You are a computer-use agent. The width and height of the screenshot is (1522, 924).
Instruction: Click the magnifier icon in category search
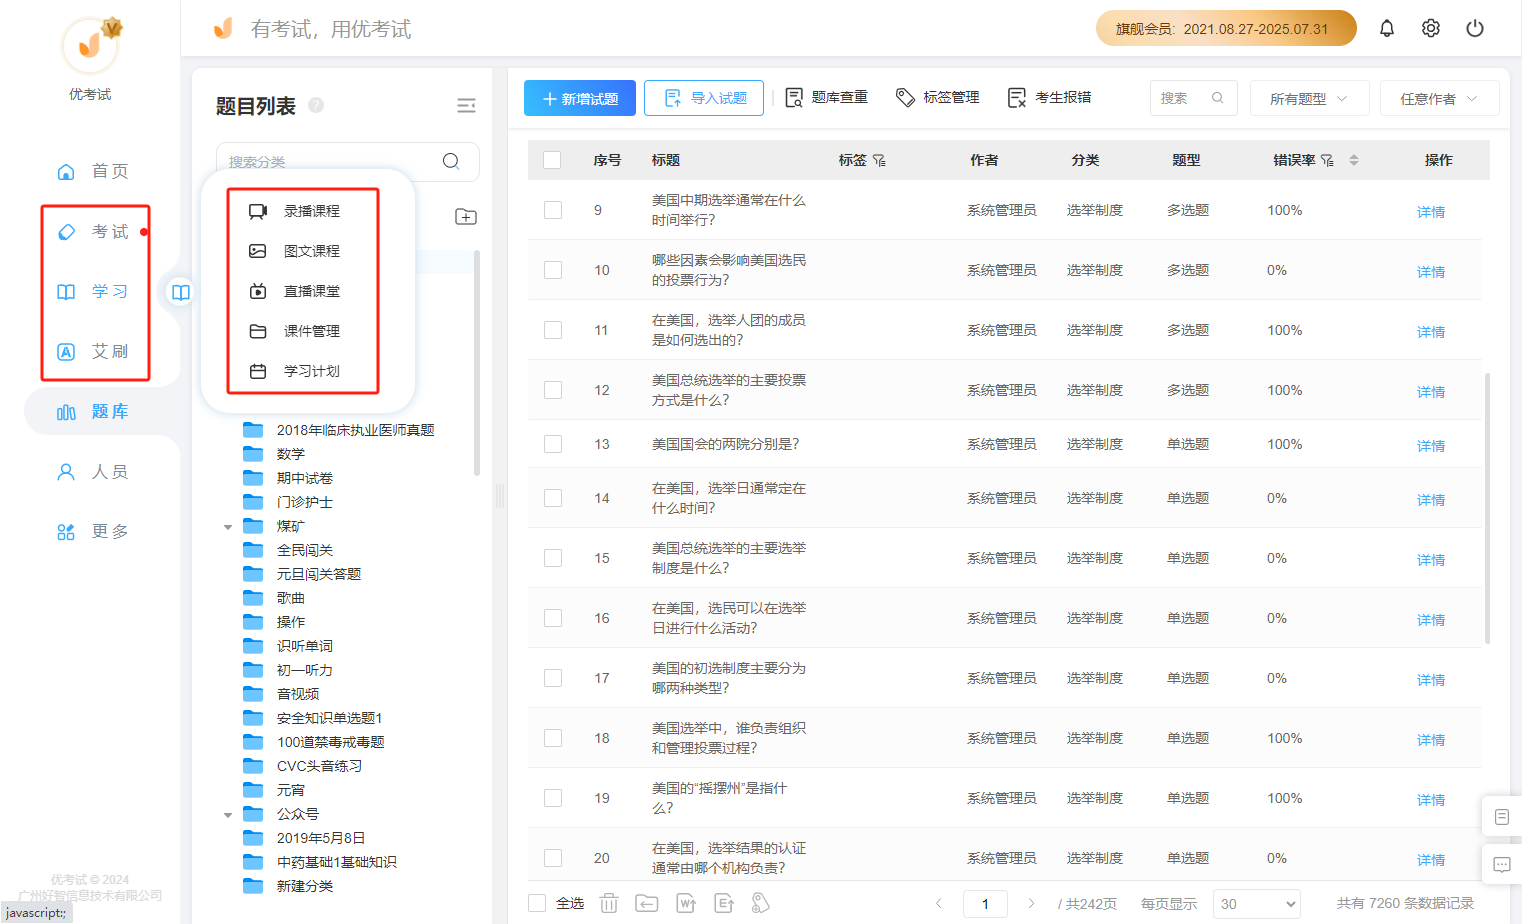click(x=451, y=161)
